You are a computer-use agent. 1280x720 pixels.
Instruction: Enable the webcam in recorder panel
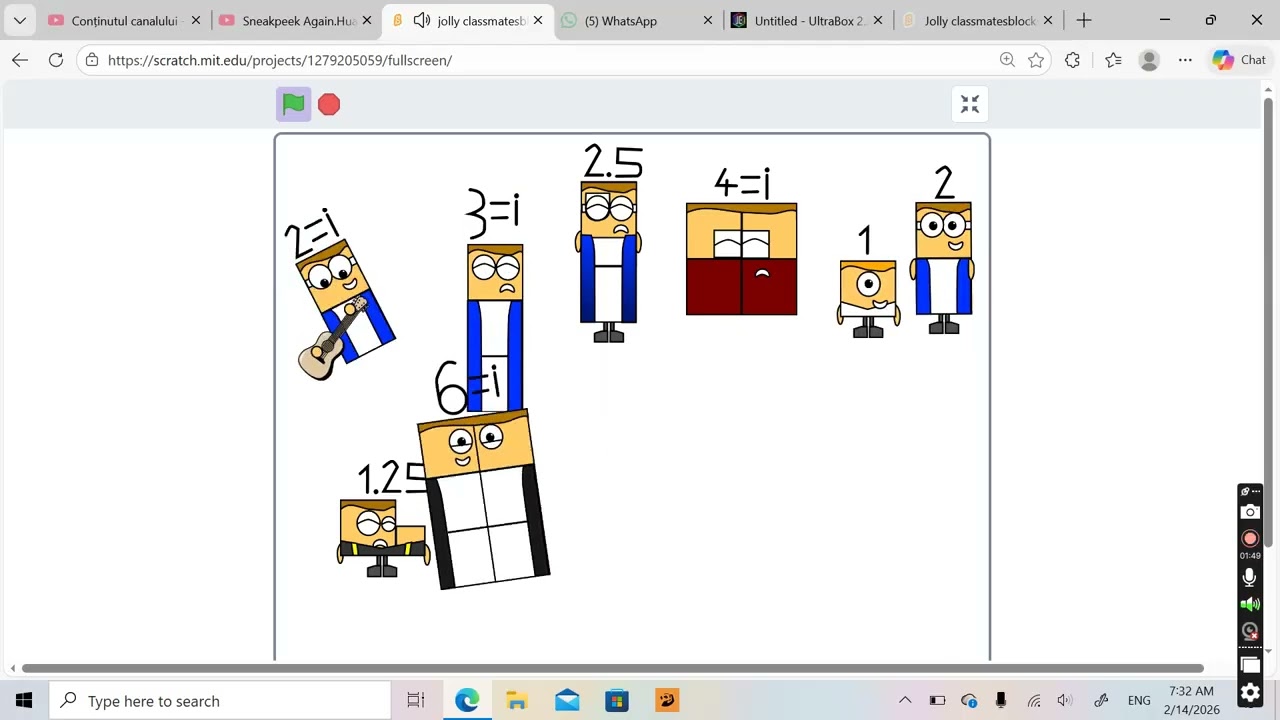point(1250,631)
